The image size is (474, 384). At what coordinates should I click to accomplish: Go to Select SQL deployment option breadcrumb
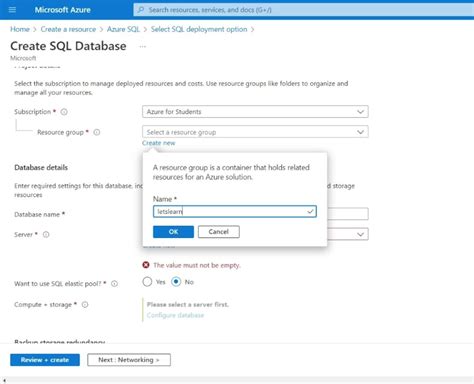click(x=199, y=29)
